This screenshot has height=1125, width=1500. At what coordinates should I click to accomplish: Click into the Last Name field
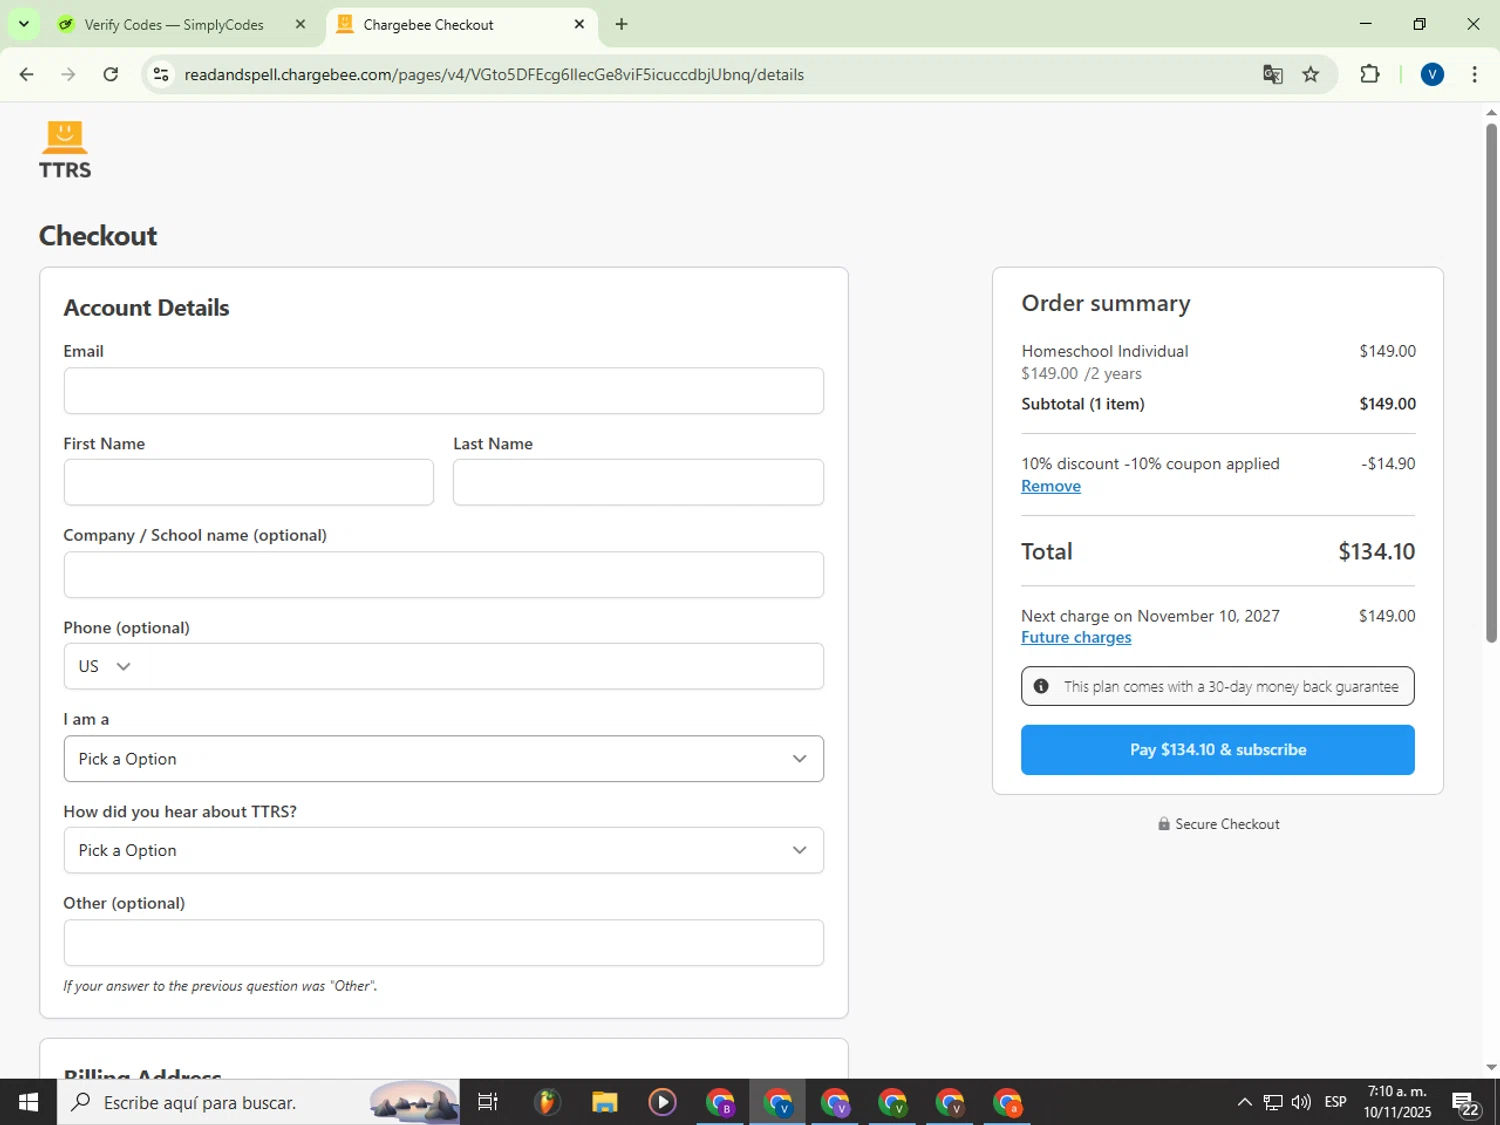638,482
